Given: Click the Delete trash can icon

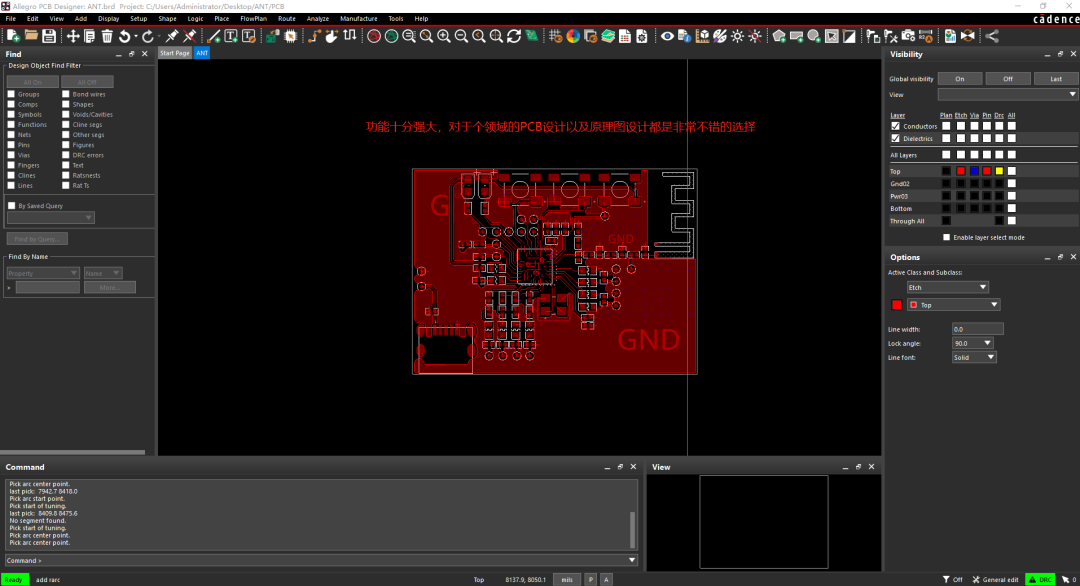Looking at the screenshot, I should tap(107, 36).
